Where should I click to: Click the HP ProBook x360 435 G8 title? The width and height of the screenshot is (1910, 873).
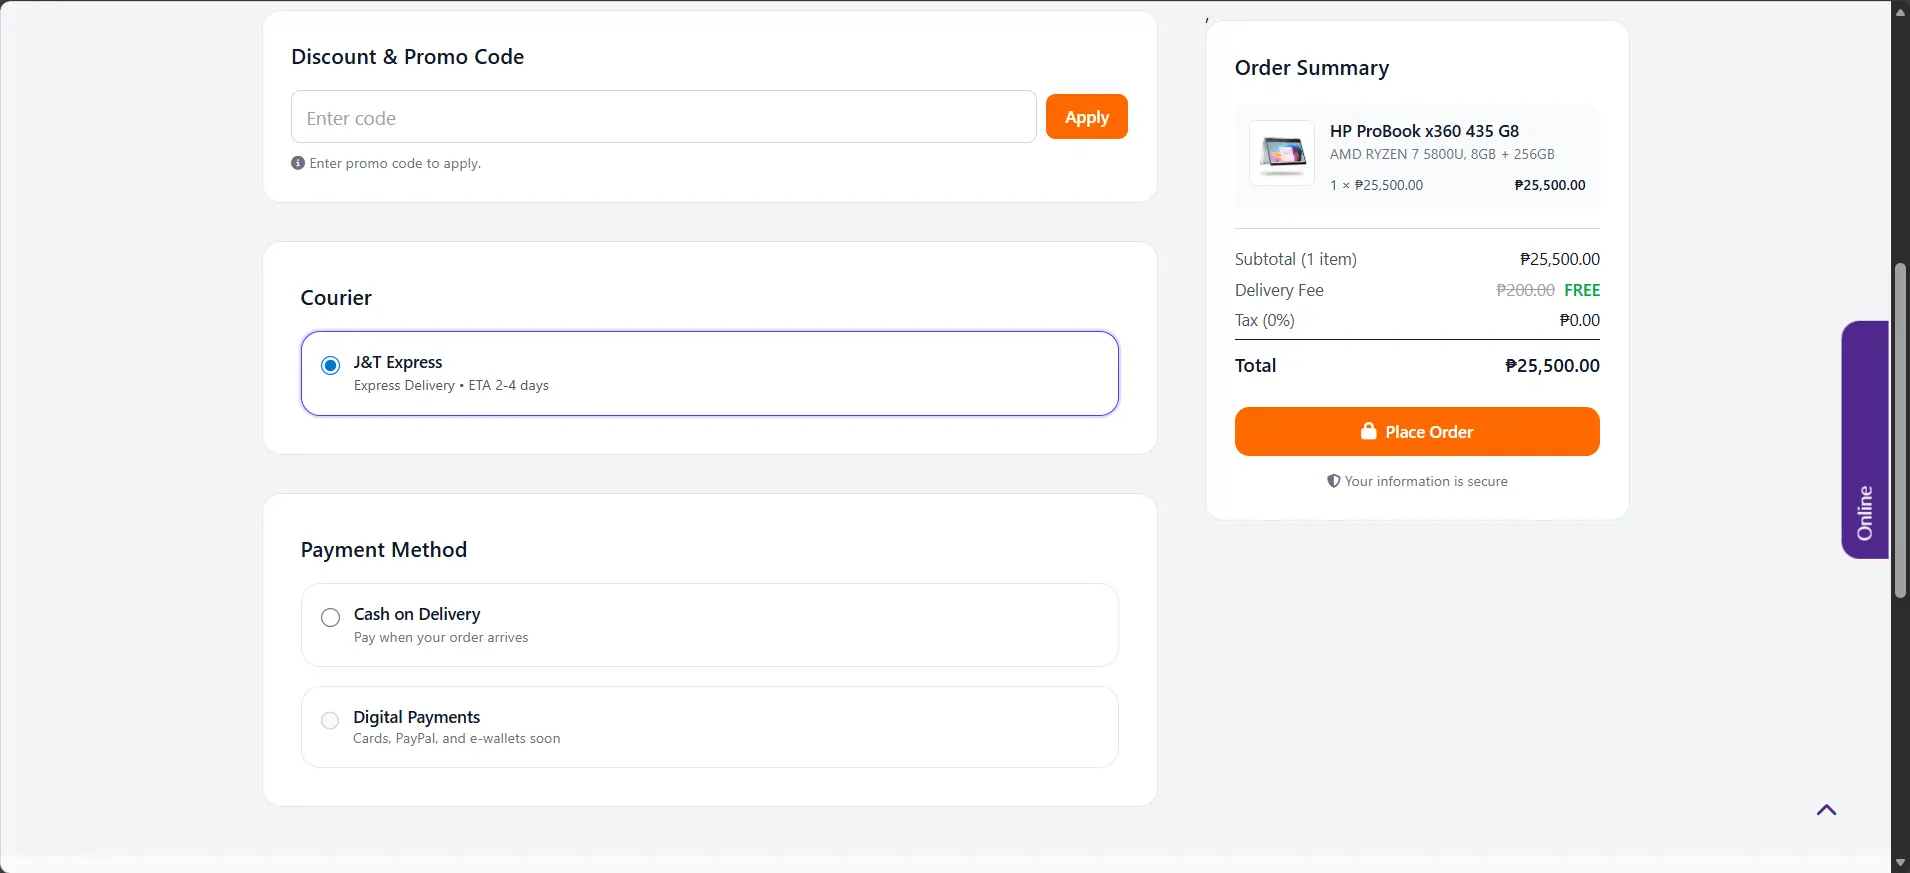click(x=1424, y=131)
